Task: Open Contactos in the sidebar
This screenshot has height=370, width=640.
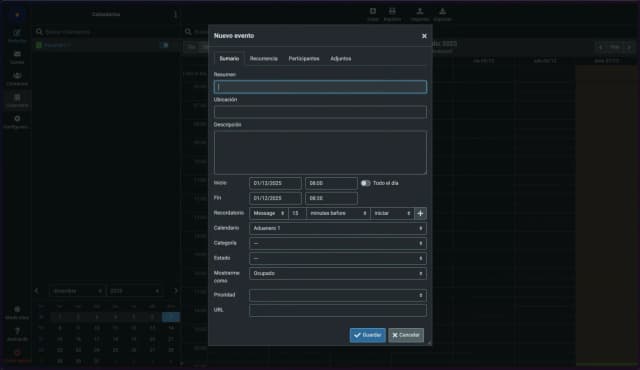Action: (x=17, y=79)
